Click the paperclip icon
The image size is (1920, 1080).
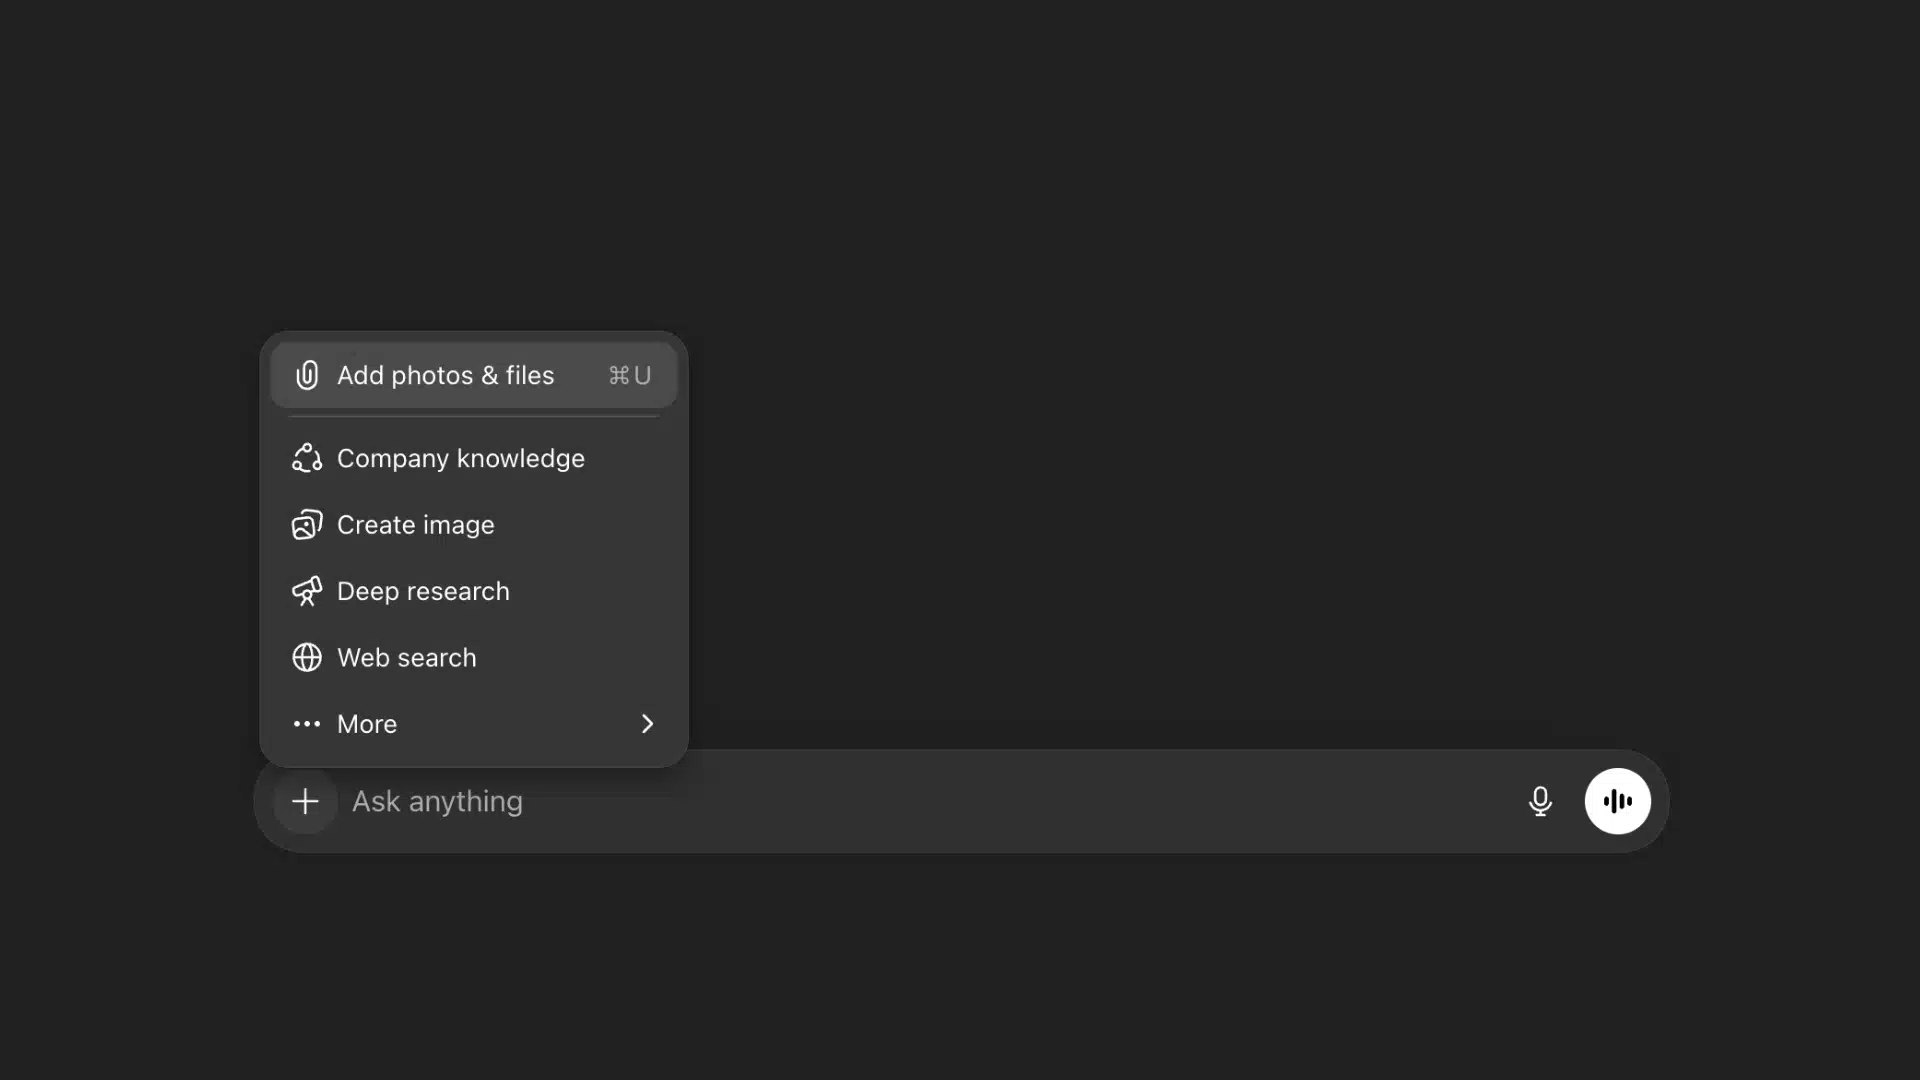tap(307, 375)
